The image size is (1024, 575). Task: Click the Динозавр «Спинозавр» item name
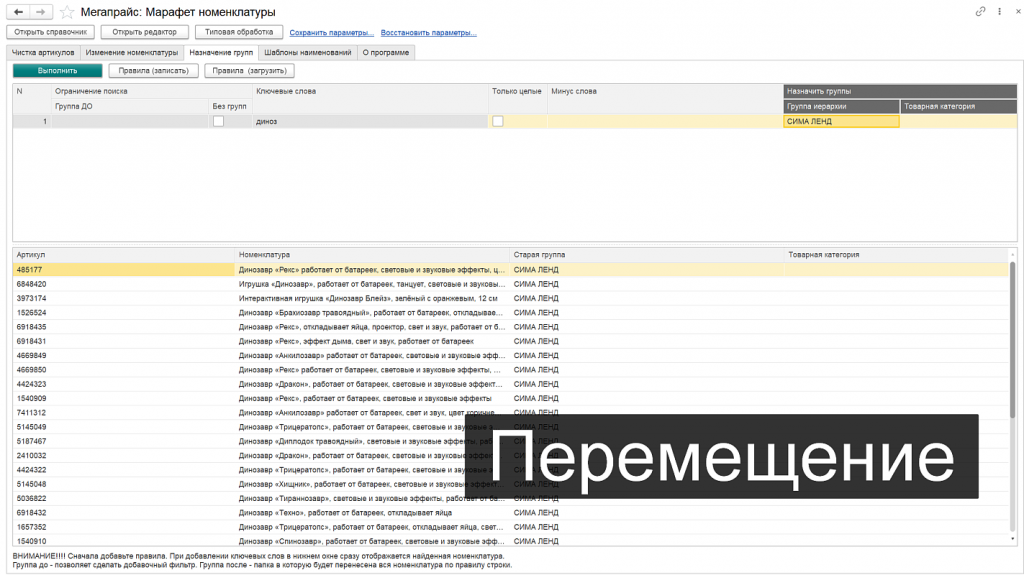pyautogui.click(x=371, y=541)
